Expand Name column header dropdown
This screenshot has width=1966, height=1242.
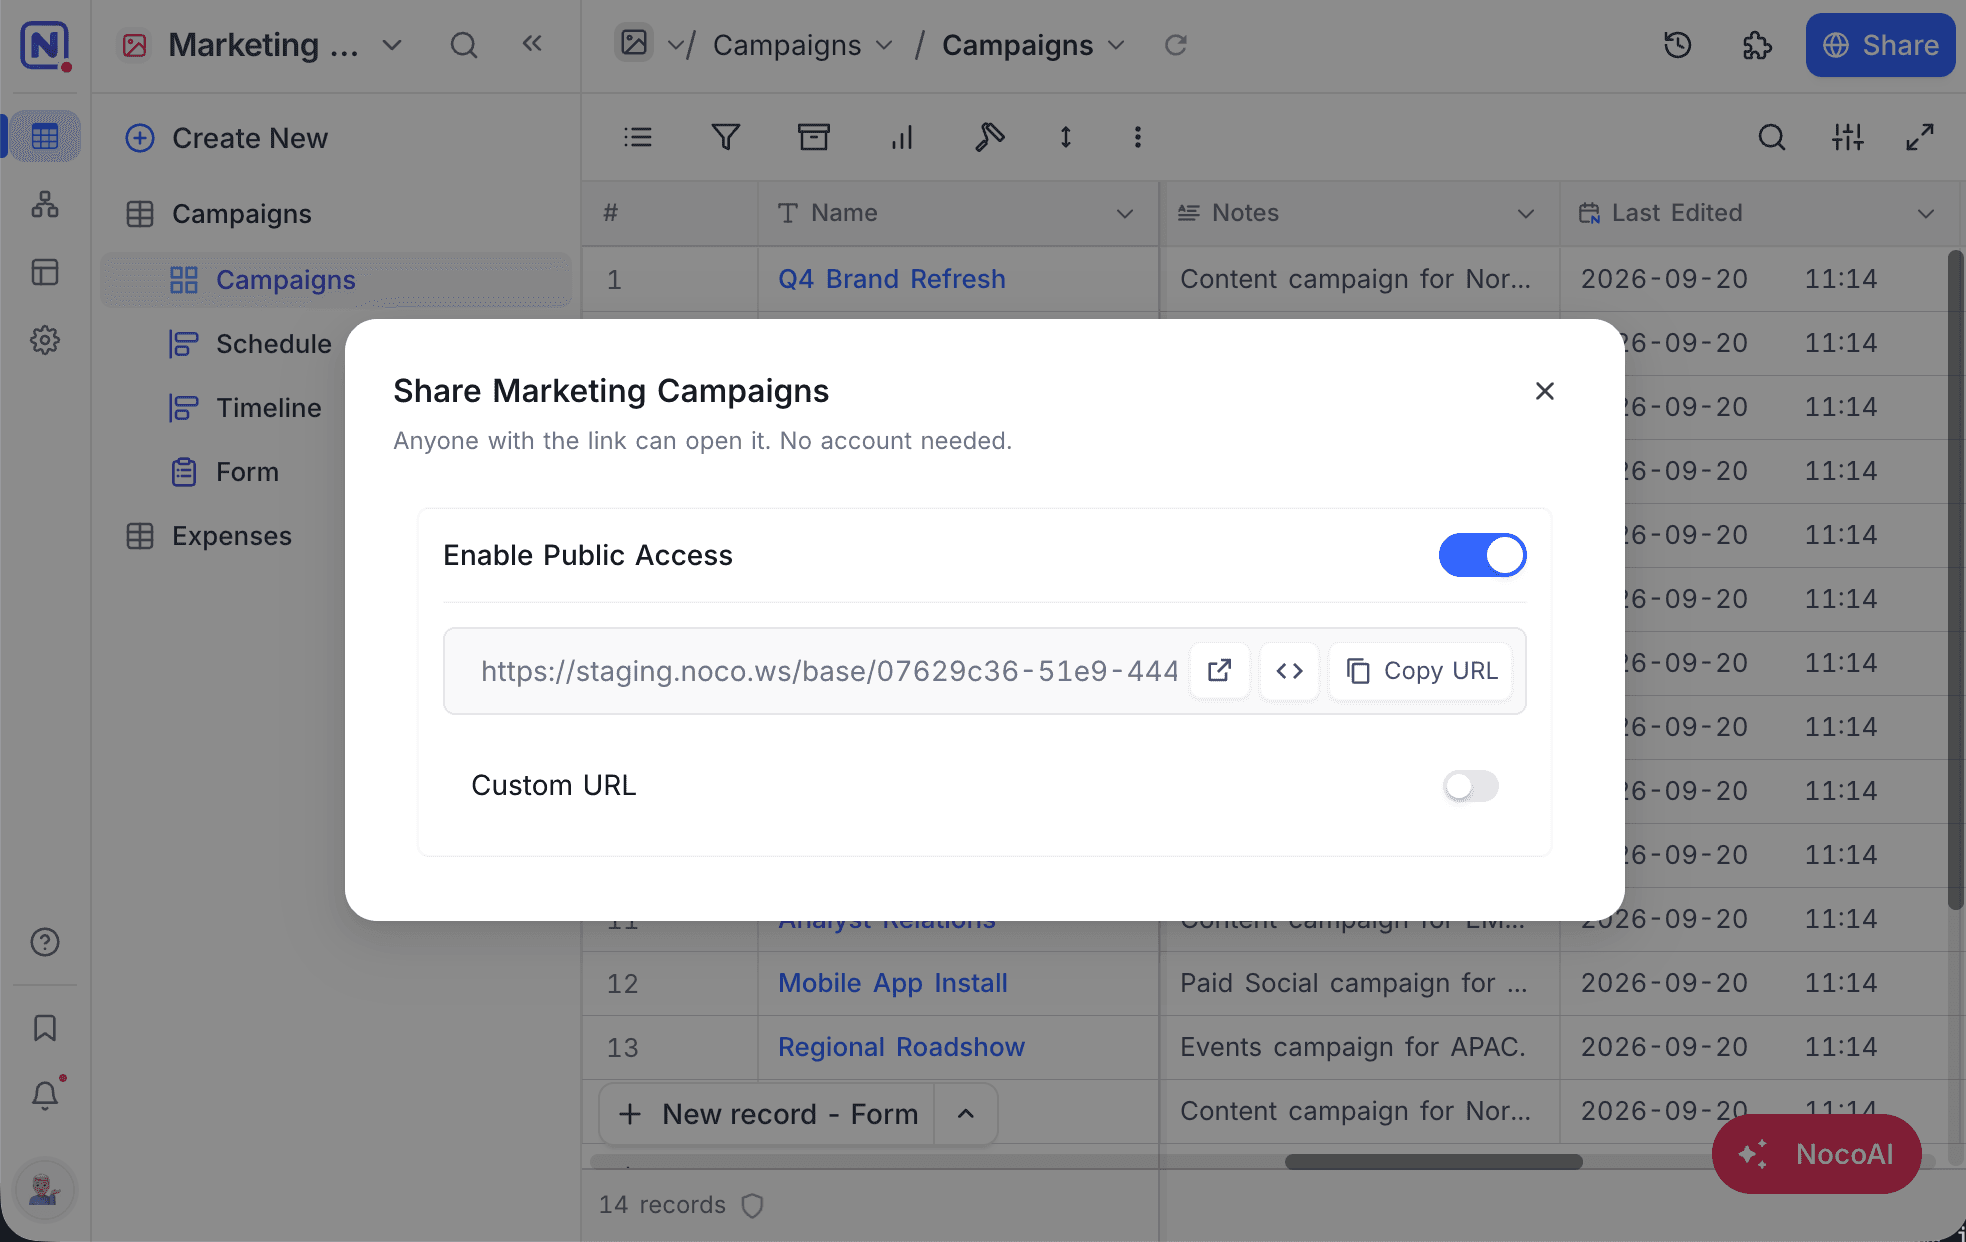click(x=1124, y=213)
